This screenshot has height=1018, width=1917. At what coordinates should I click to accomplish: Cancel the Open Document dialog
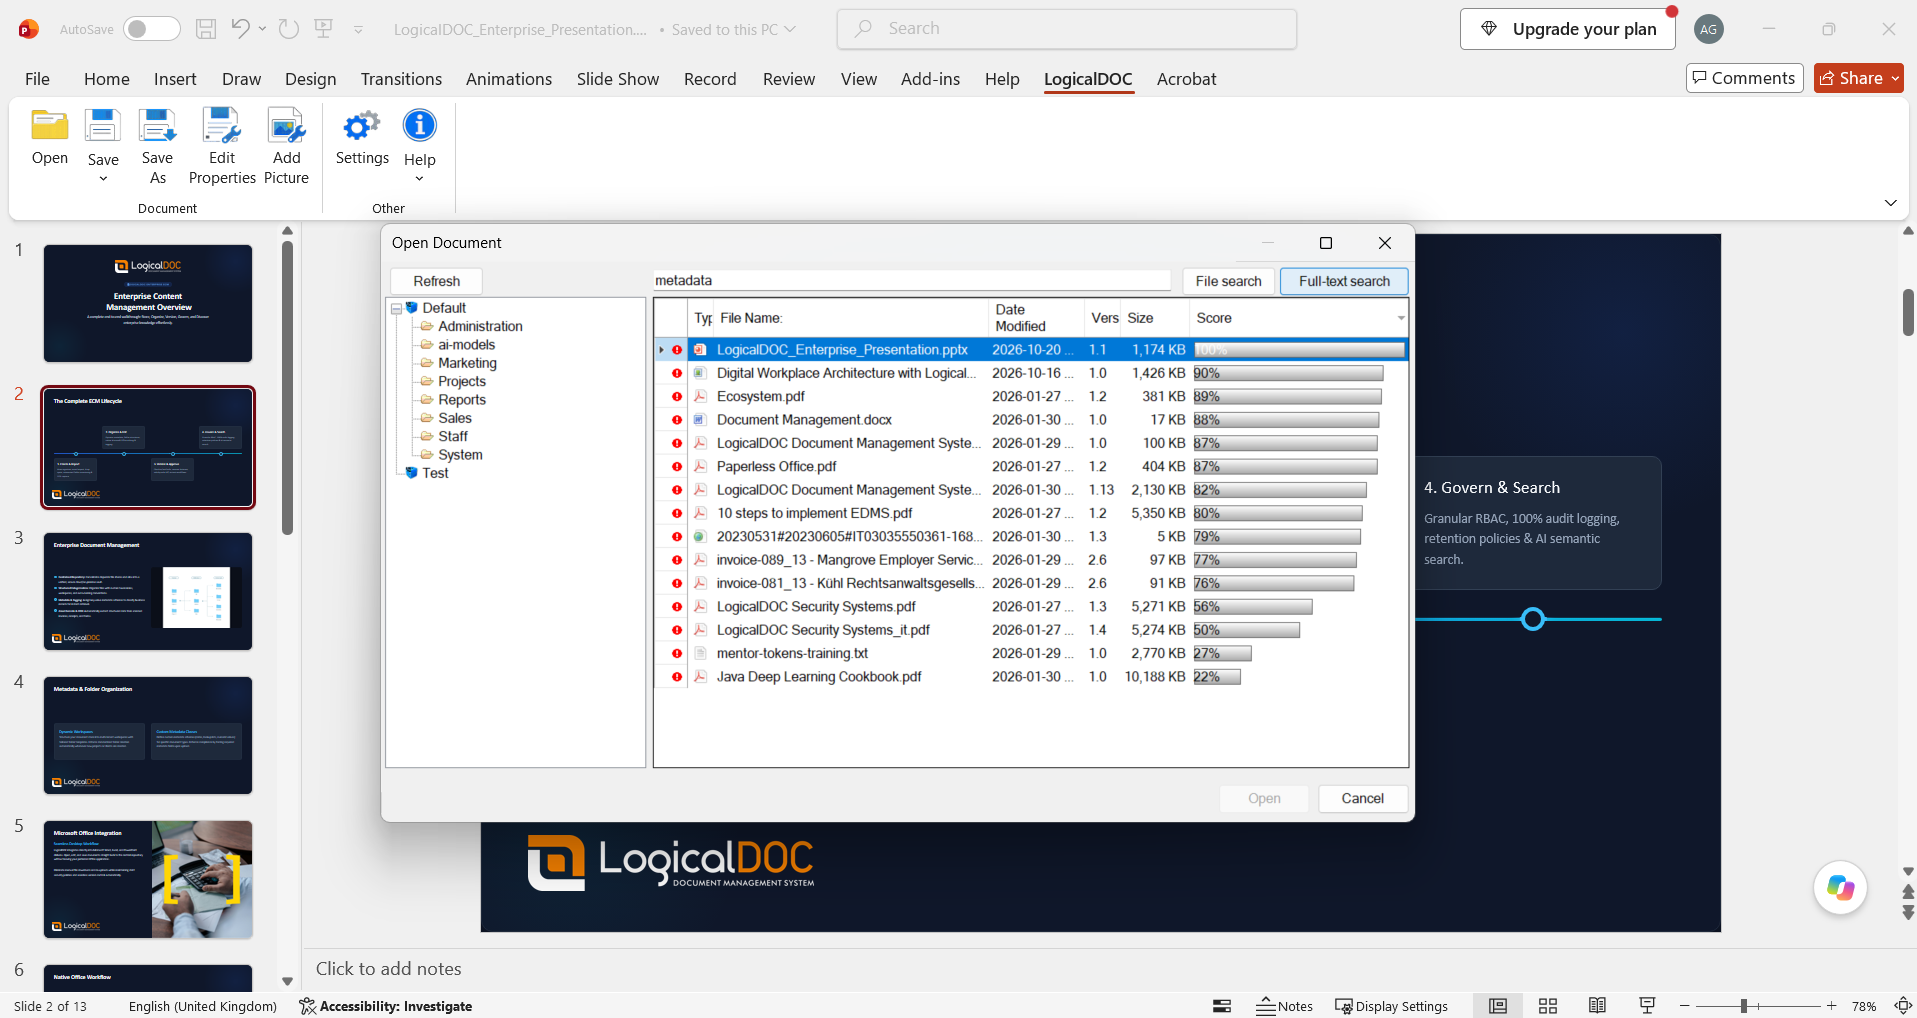1362,798
